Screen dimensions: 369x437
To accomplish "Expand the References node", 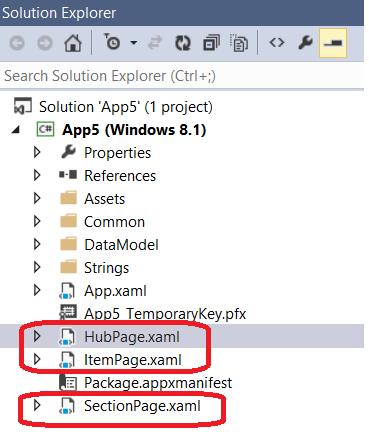I will (x=37, y=175).
